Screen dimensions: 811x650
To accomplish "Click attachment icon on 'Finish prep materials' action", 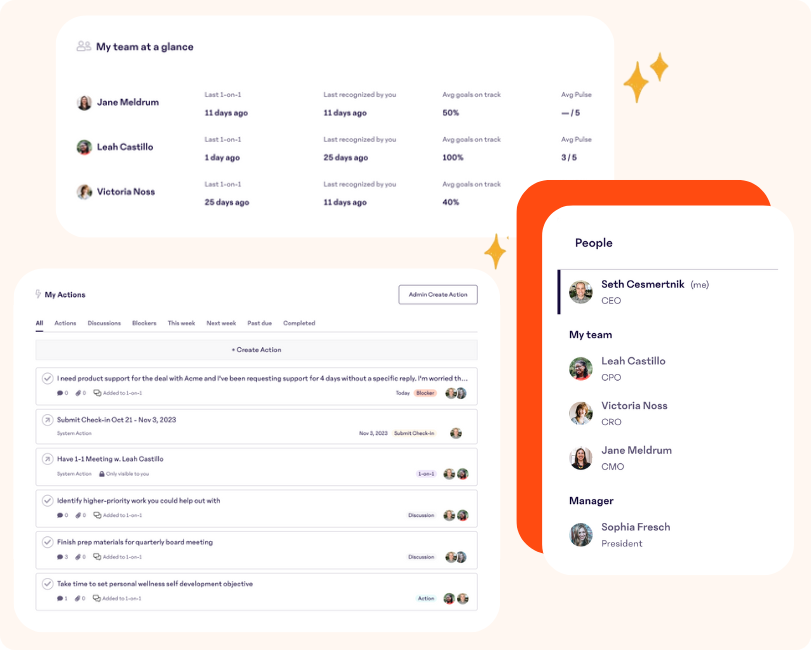I will (79, 557).
